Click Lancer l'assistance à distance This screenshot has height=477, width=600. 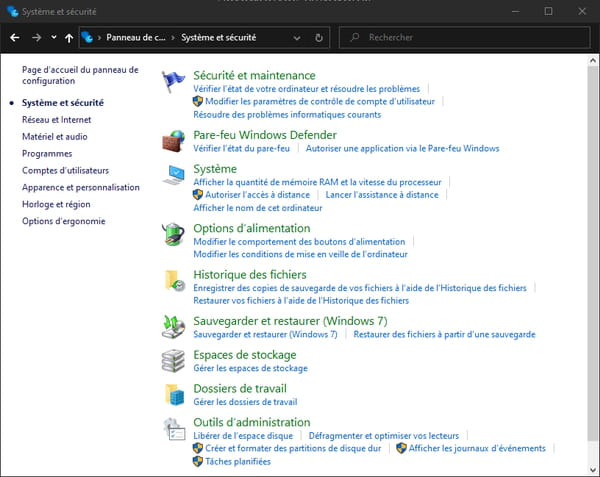(x=382, y=195)
